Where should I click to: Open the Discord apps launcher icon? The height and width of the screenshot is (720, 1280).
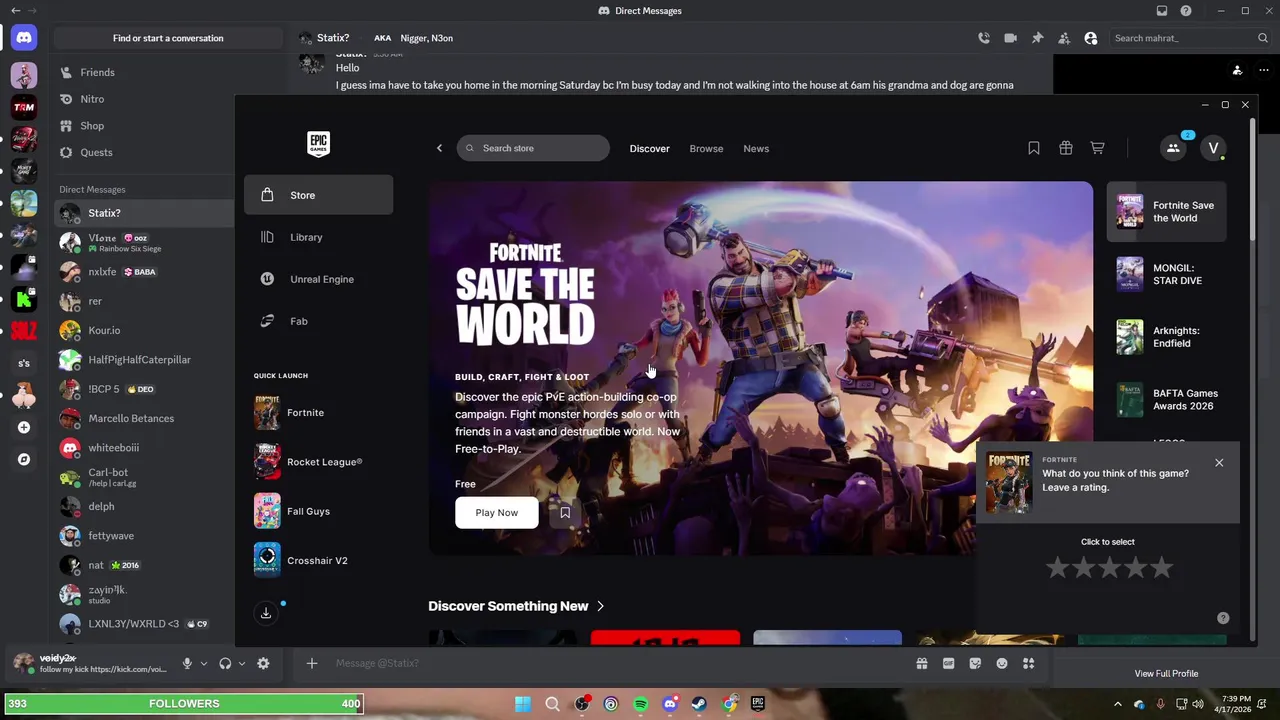click(x=1028, y=663)
